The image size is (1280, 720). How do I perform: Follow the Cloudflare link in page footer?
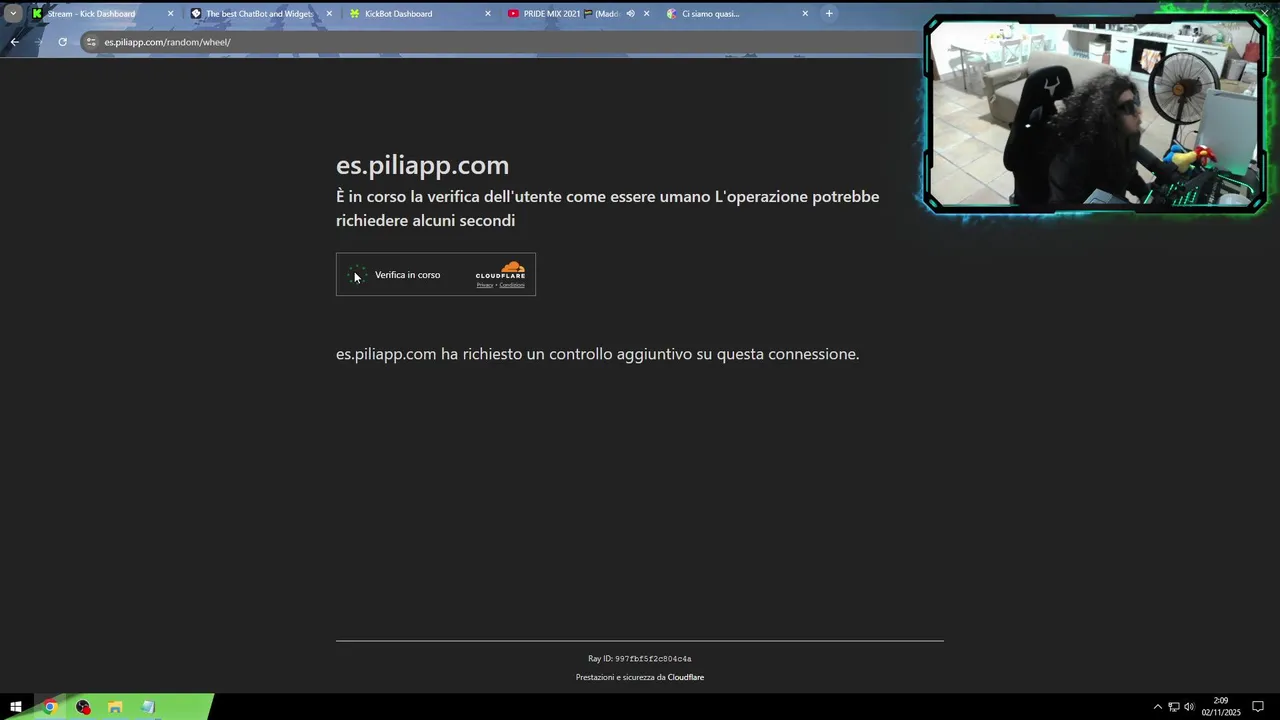(686, 678)
